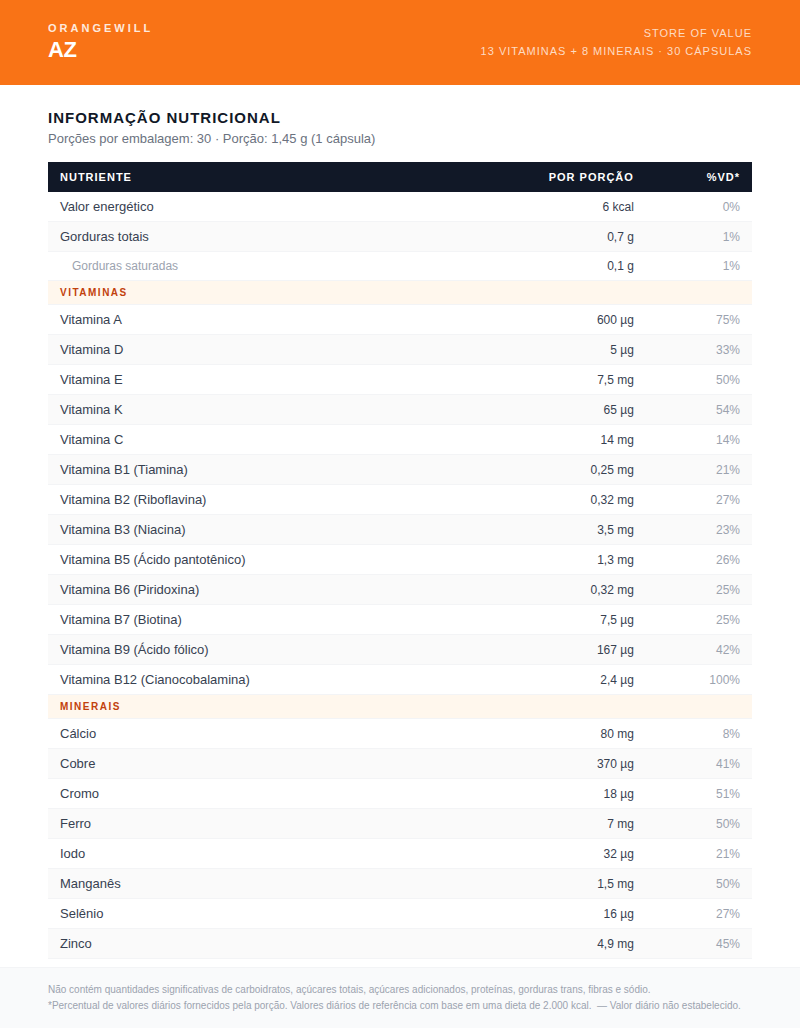Click the %VD* column header

point(722,177)
